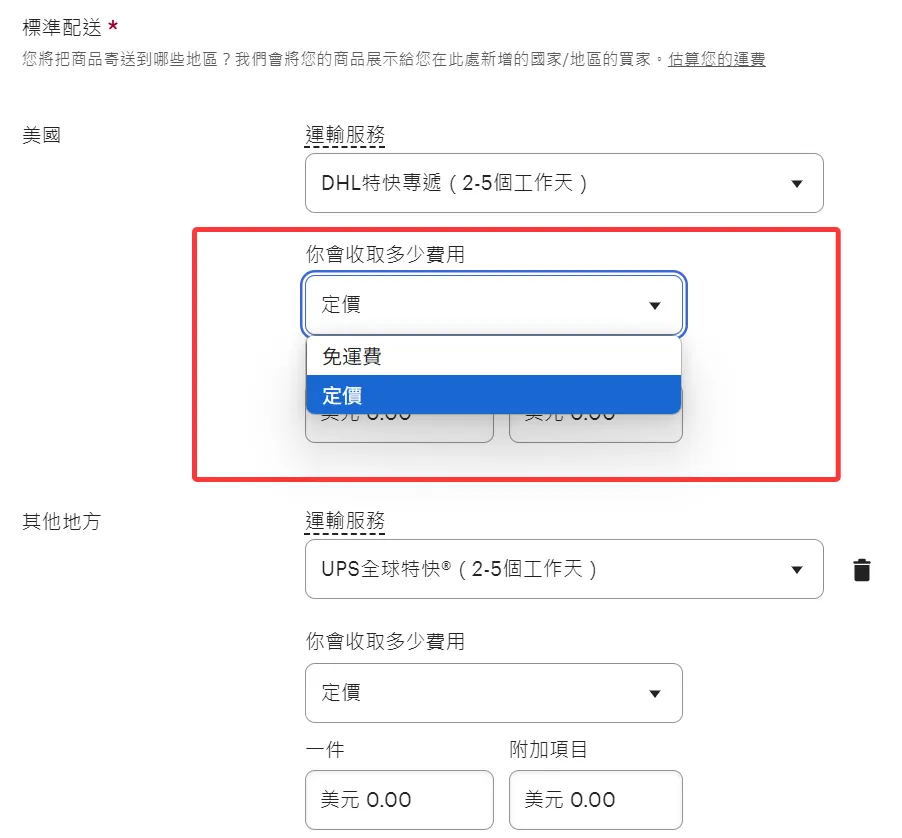Click the 標準配送 section heading
The image size is (902, 838).
click(x=62, y=28)
